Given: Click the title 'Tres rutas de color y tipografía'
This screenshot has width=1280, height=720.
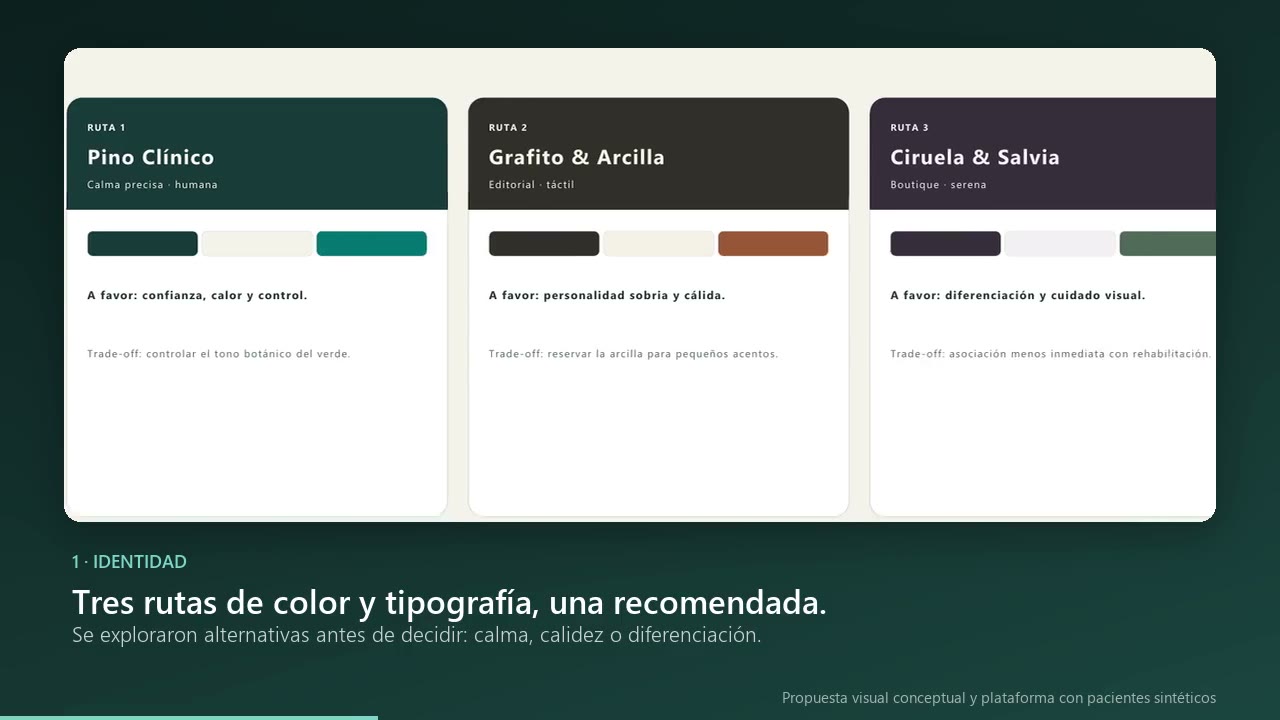Looking at the screenshot, I should (x=449, y=603).
